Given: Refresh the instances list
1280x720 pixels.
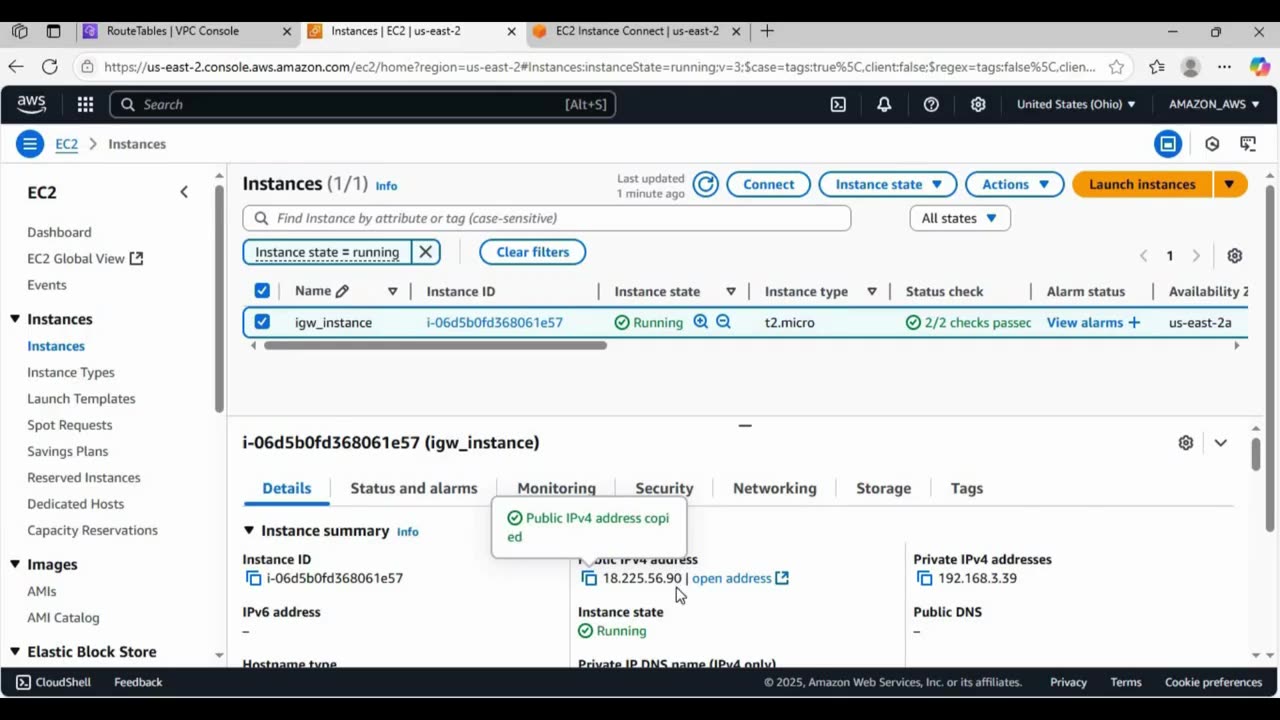Looking at the screenshot, I should pos(706,184).
